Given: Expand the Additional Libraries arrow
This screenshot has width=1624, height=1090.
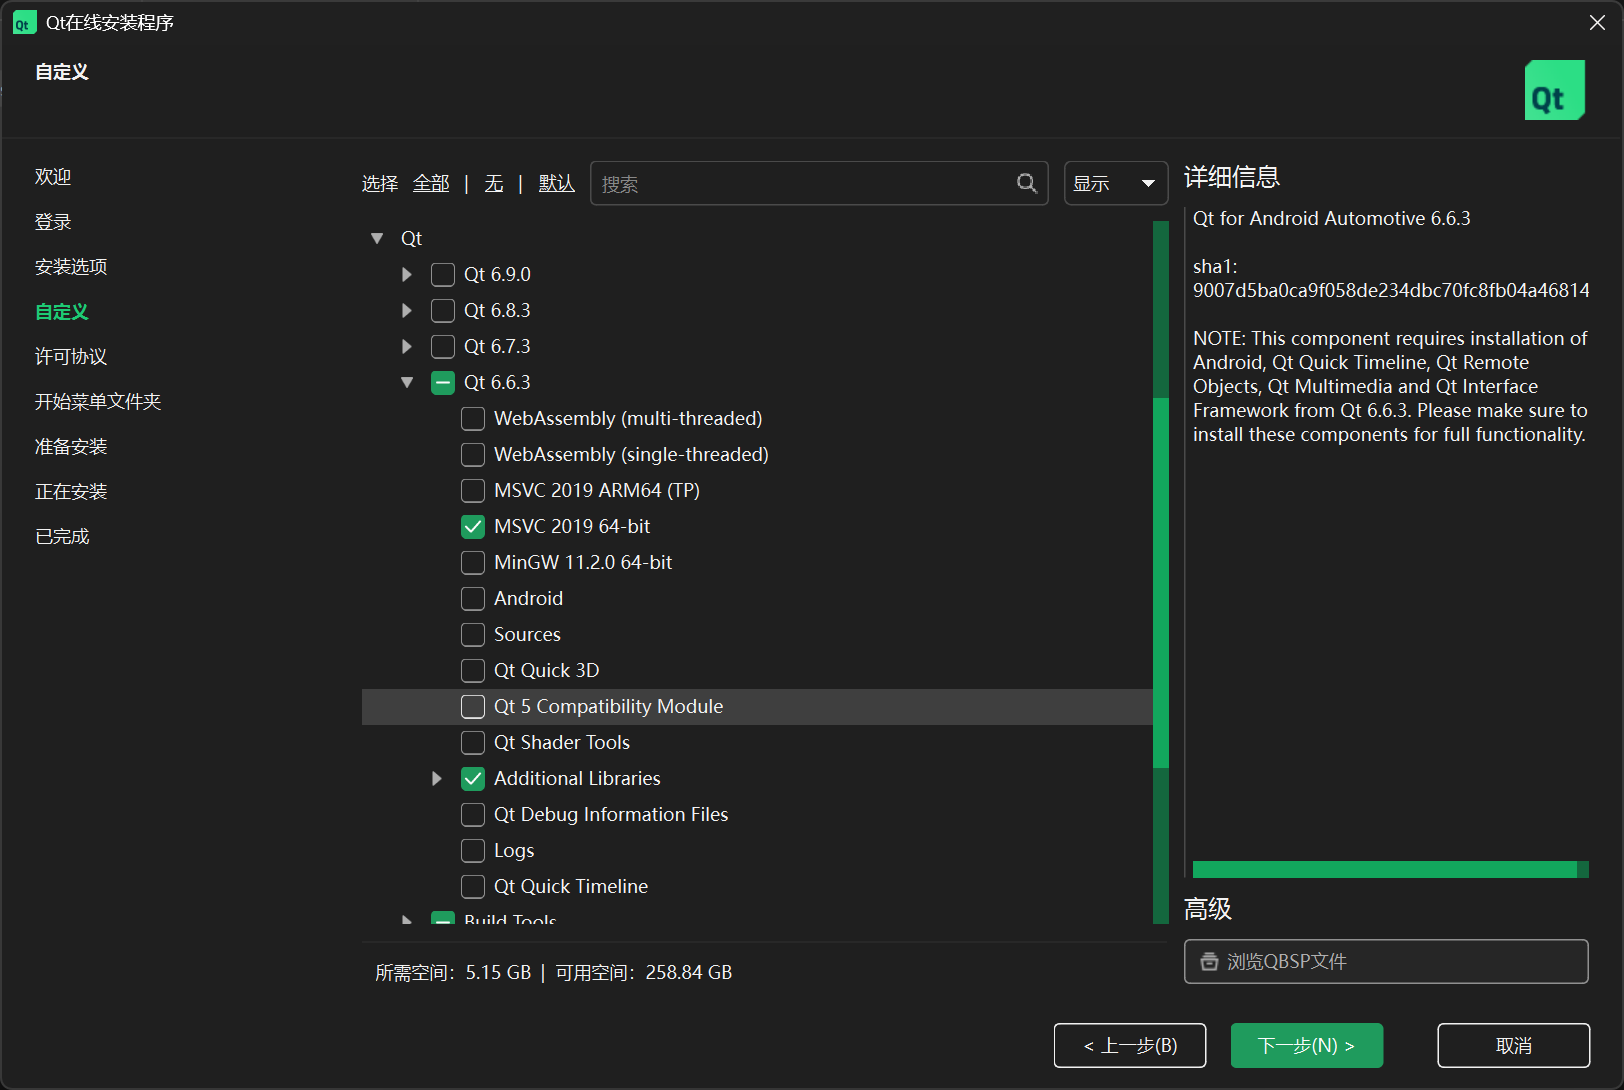Looking at the screenshot, I should 436,779.
